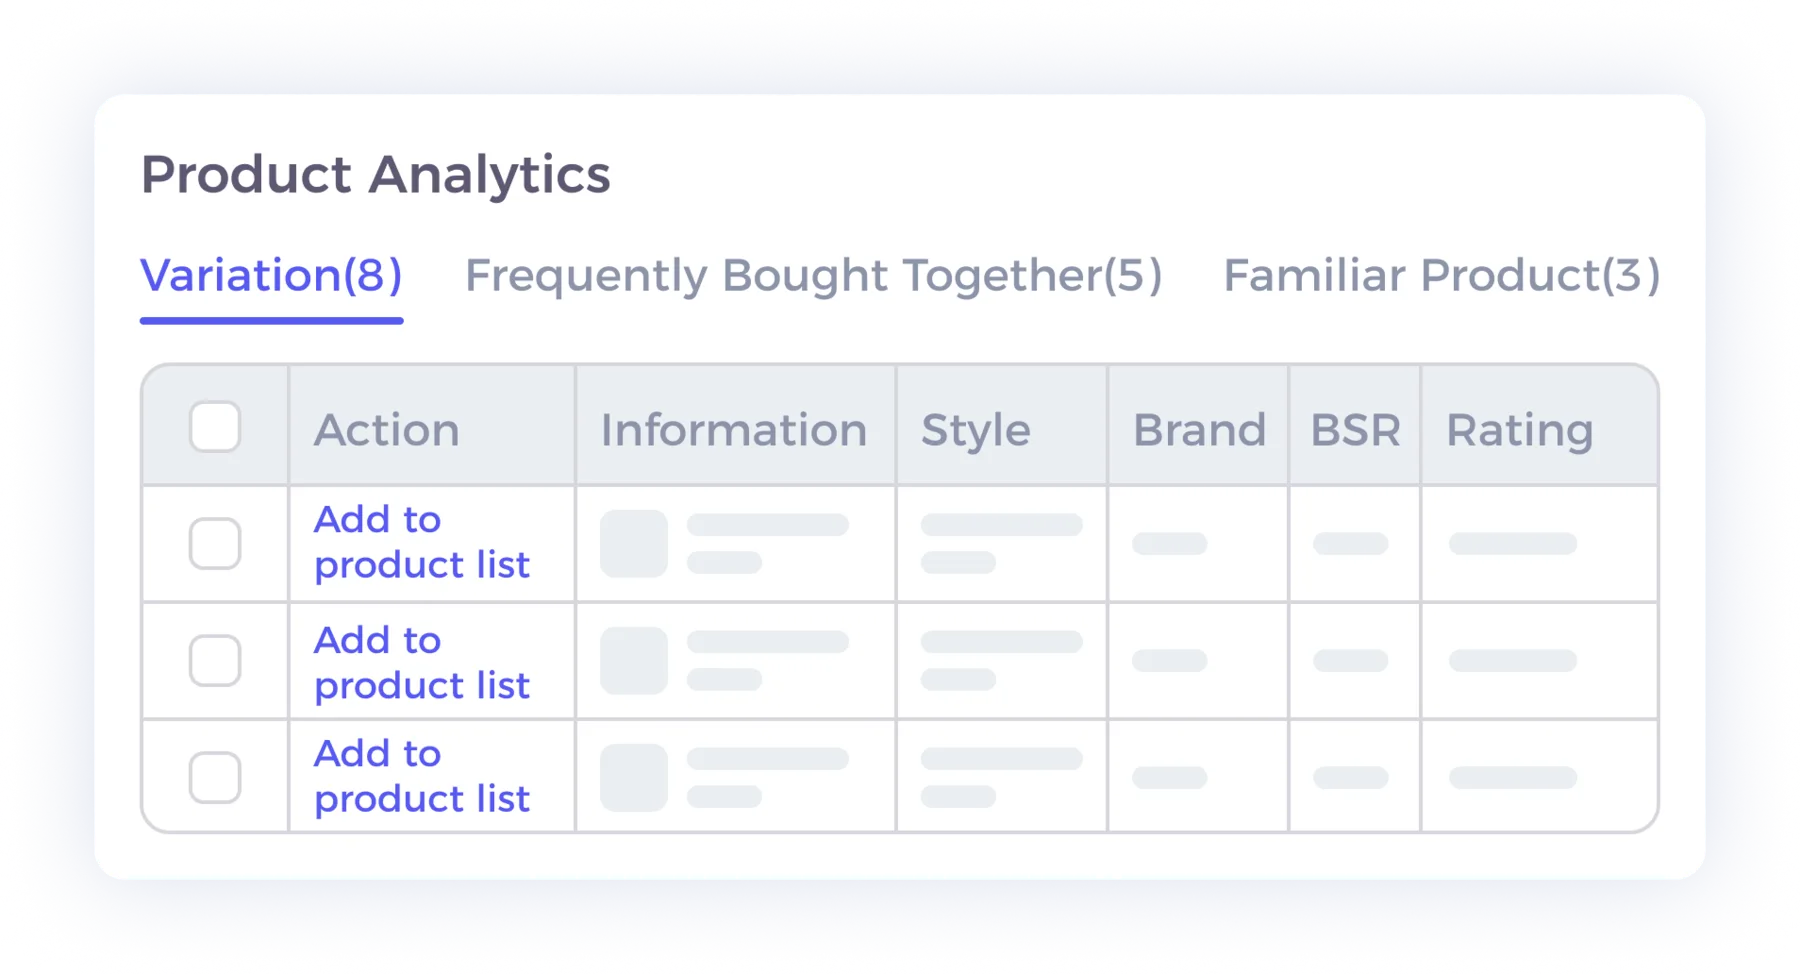1800x974 pixels.
Task: Check the select-all checkbox in the header
Action: pyautogui.click(x=214, y=426)
